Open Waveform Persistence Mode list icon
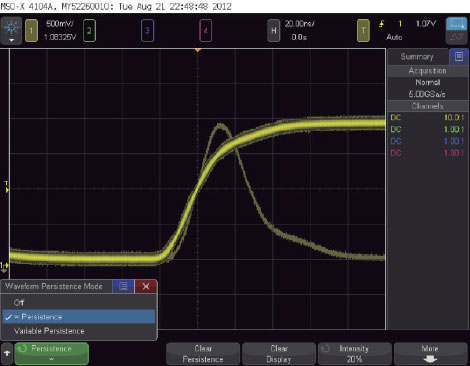 pos(123,286)
